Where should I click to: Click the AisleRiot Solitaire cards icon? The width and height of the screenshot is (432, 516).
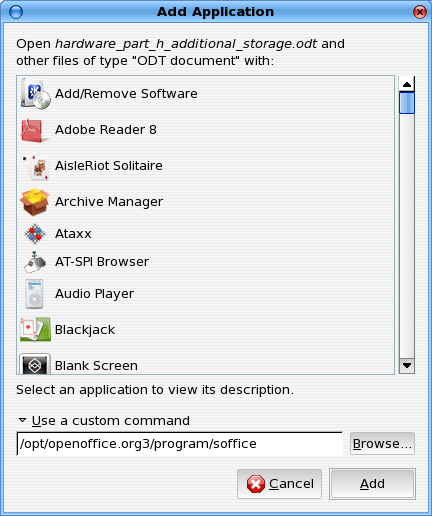(36, 166)
